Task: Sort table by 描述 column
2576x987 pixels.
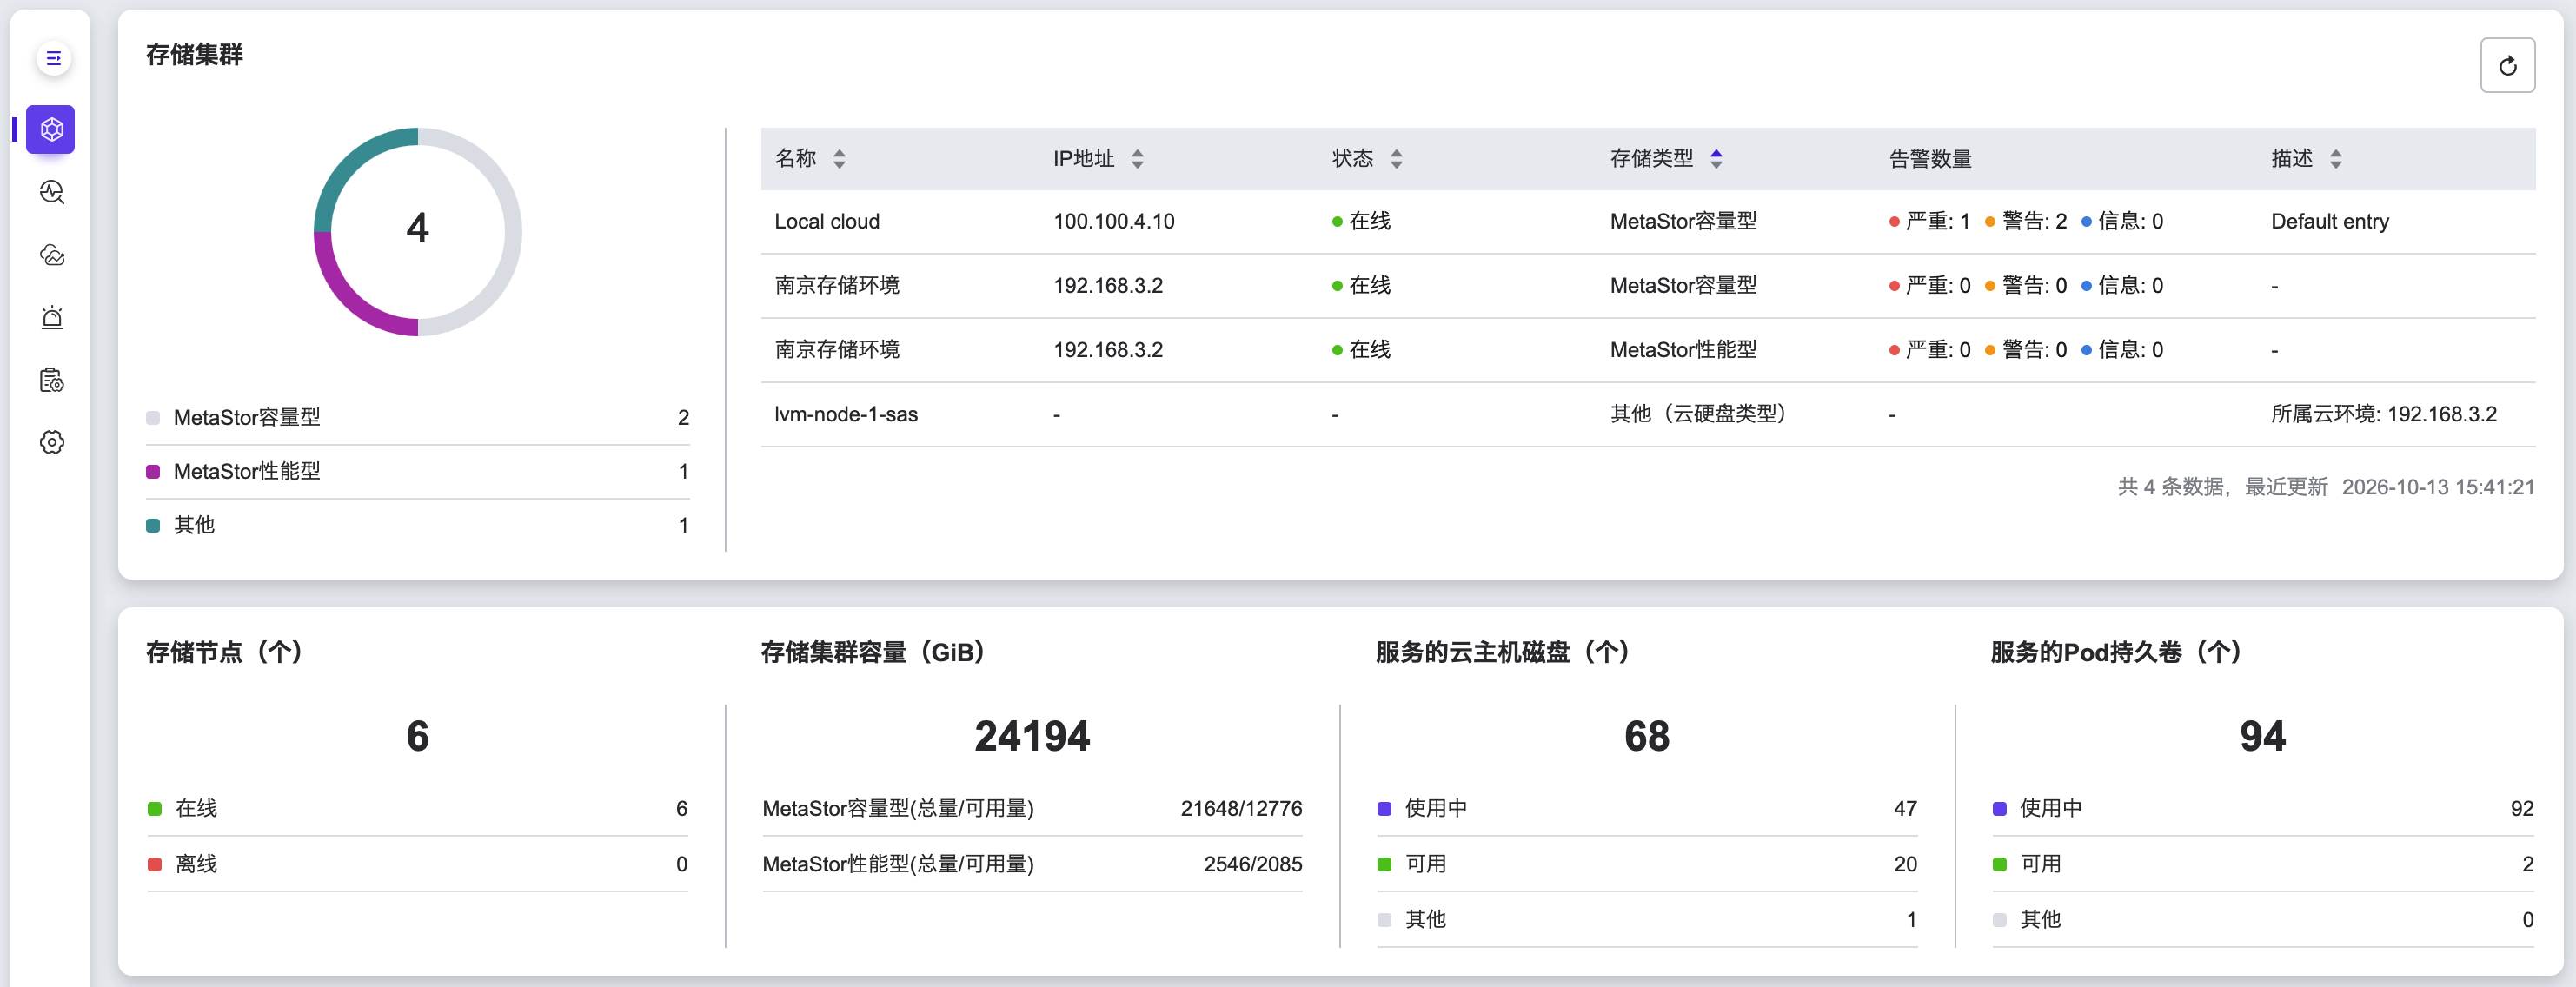Action: [2335, 158]
